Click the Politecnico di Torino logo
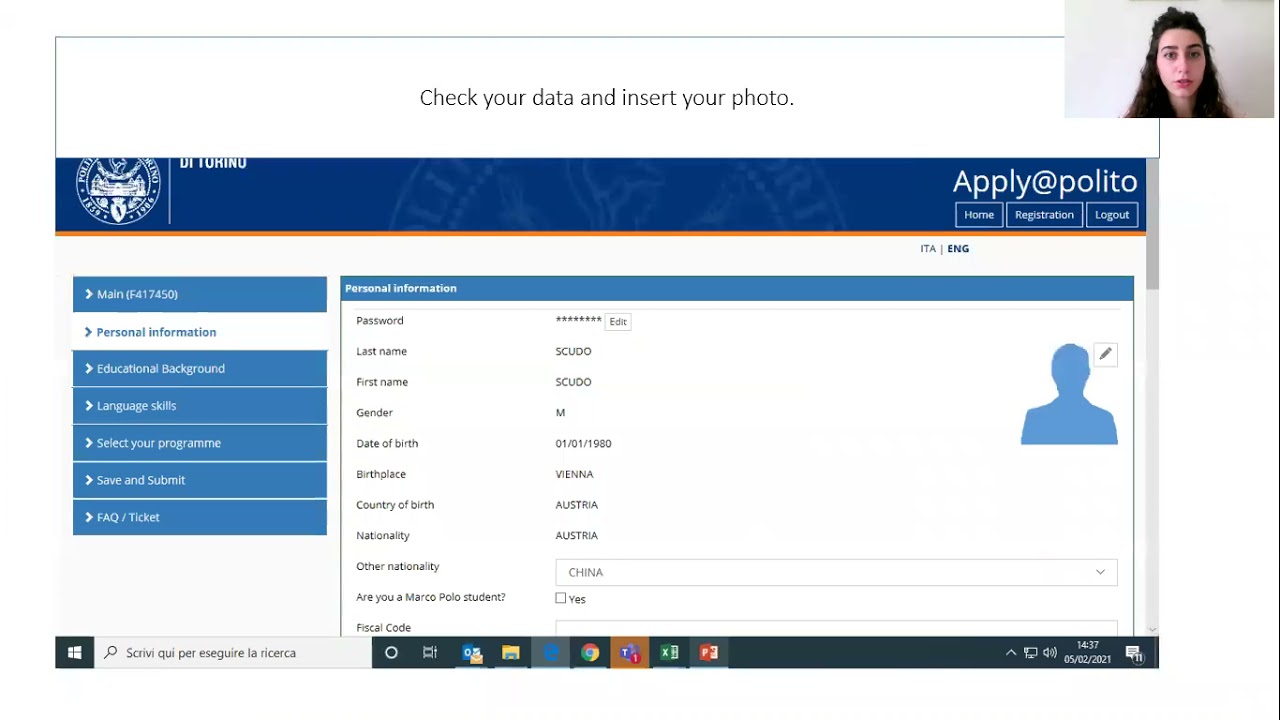Image resolution: width=1280 pixels, height=720 pixels. click(x=119, y=190)
